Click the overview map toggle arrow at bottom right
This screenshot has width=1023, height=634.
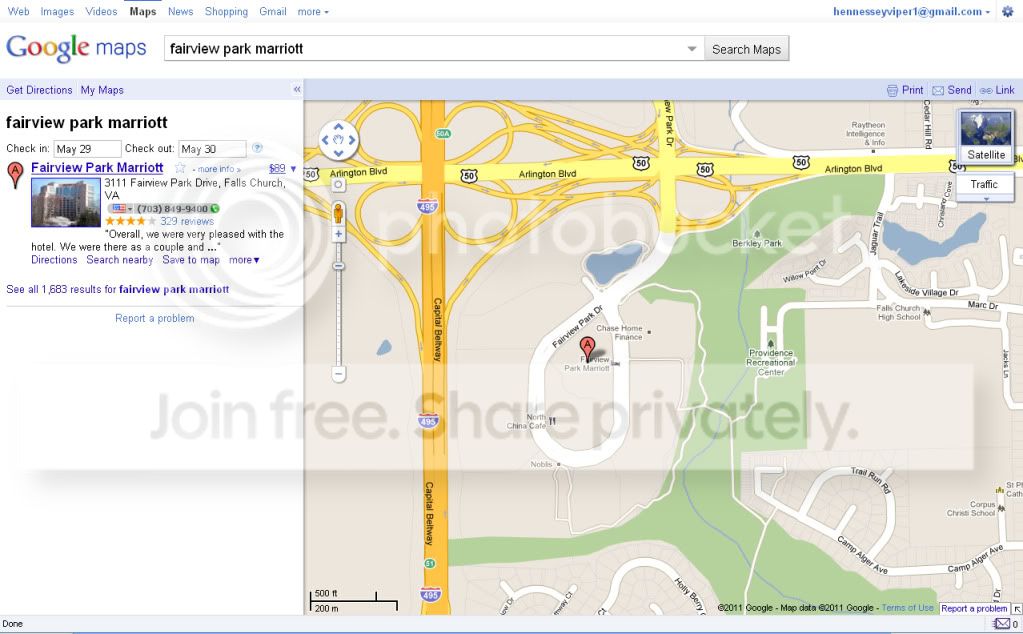pos(1016,609)
